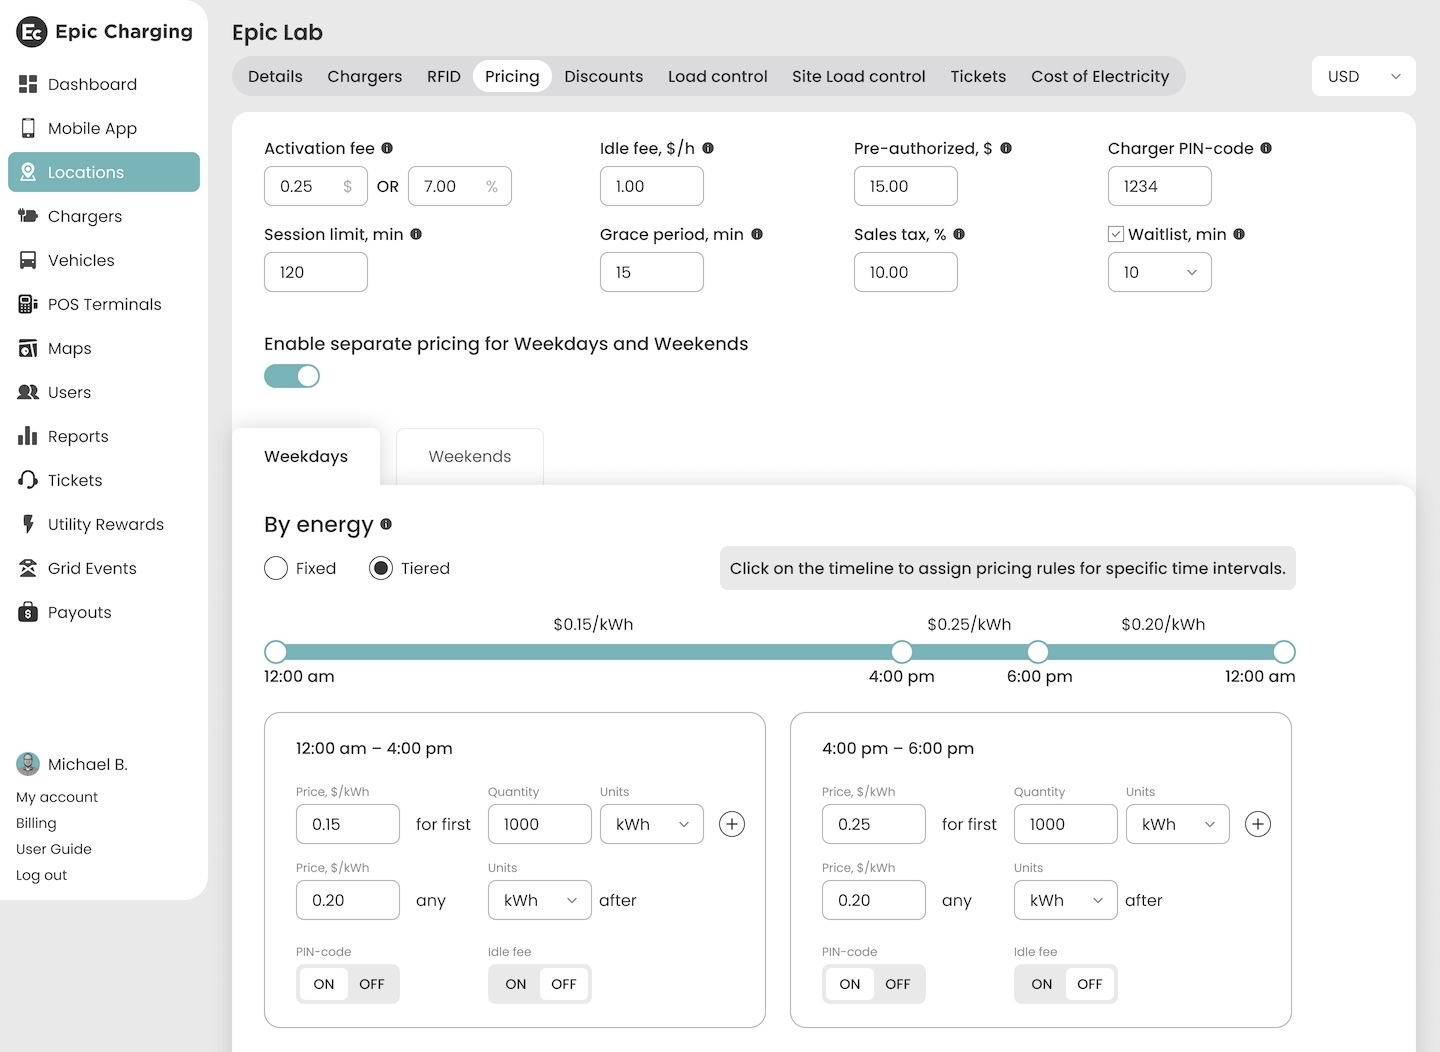The width and height of the screenshot is (1440, 1052).
Task: Select the Fixed pricing radio button
Action: point(276,568)
